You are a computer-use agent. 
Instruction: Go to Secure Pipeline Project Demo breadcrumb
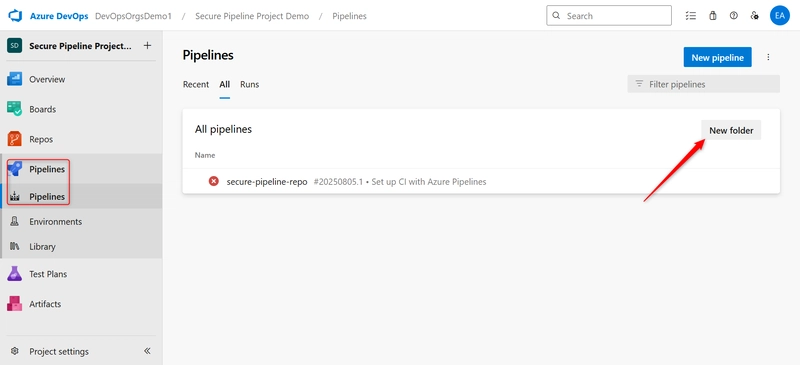point(252,16)
